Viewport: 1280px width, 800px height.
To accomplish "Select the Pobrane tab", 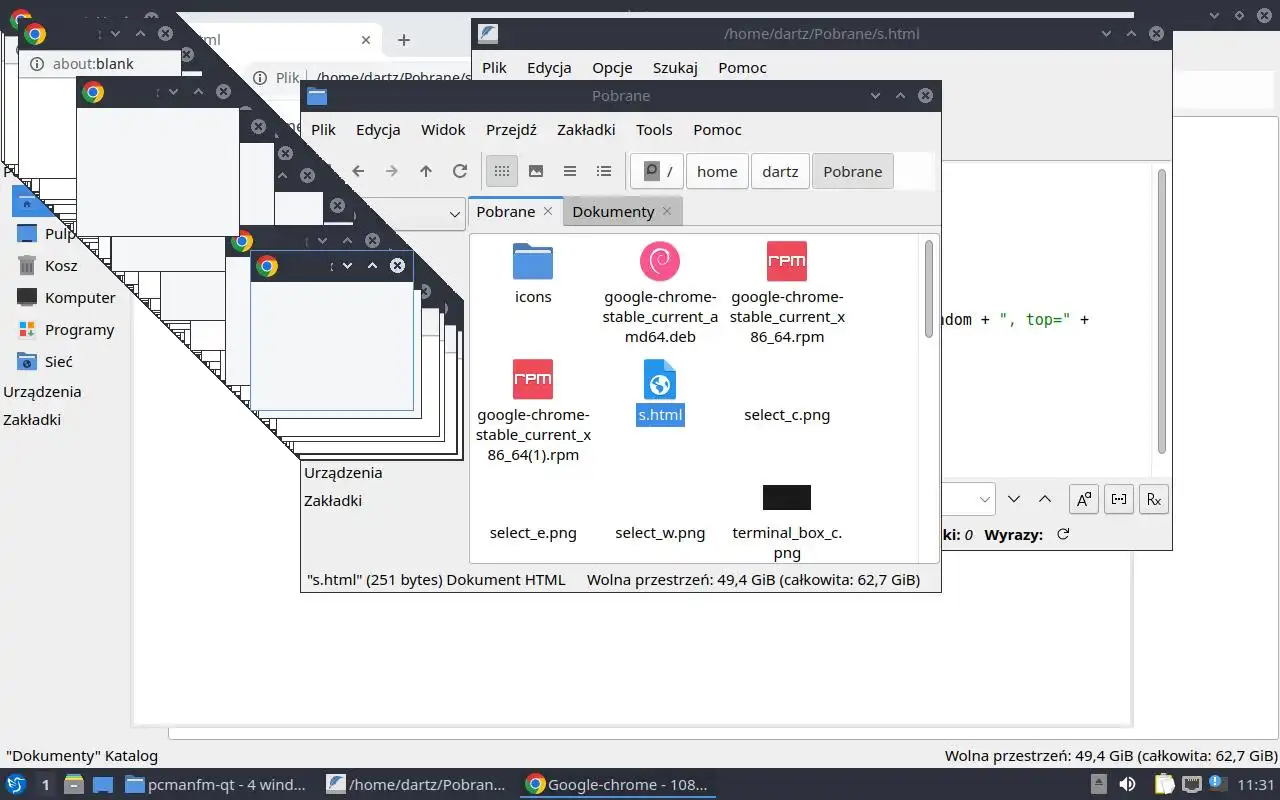I will tap(505, 211).
